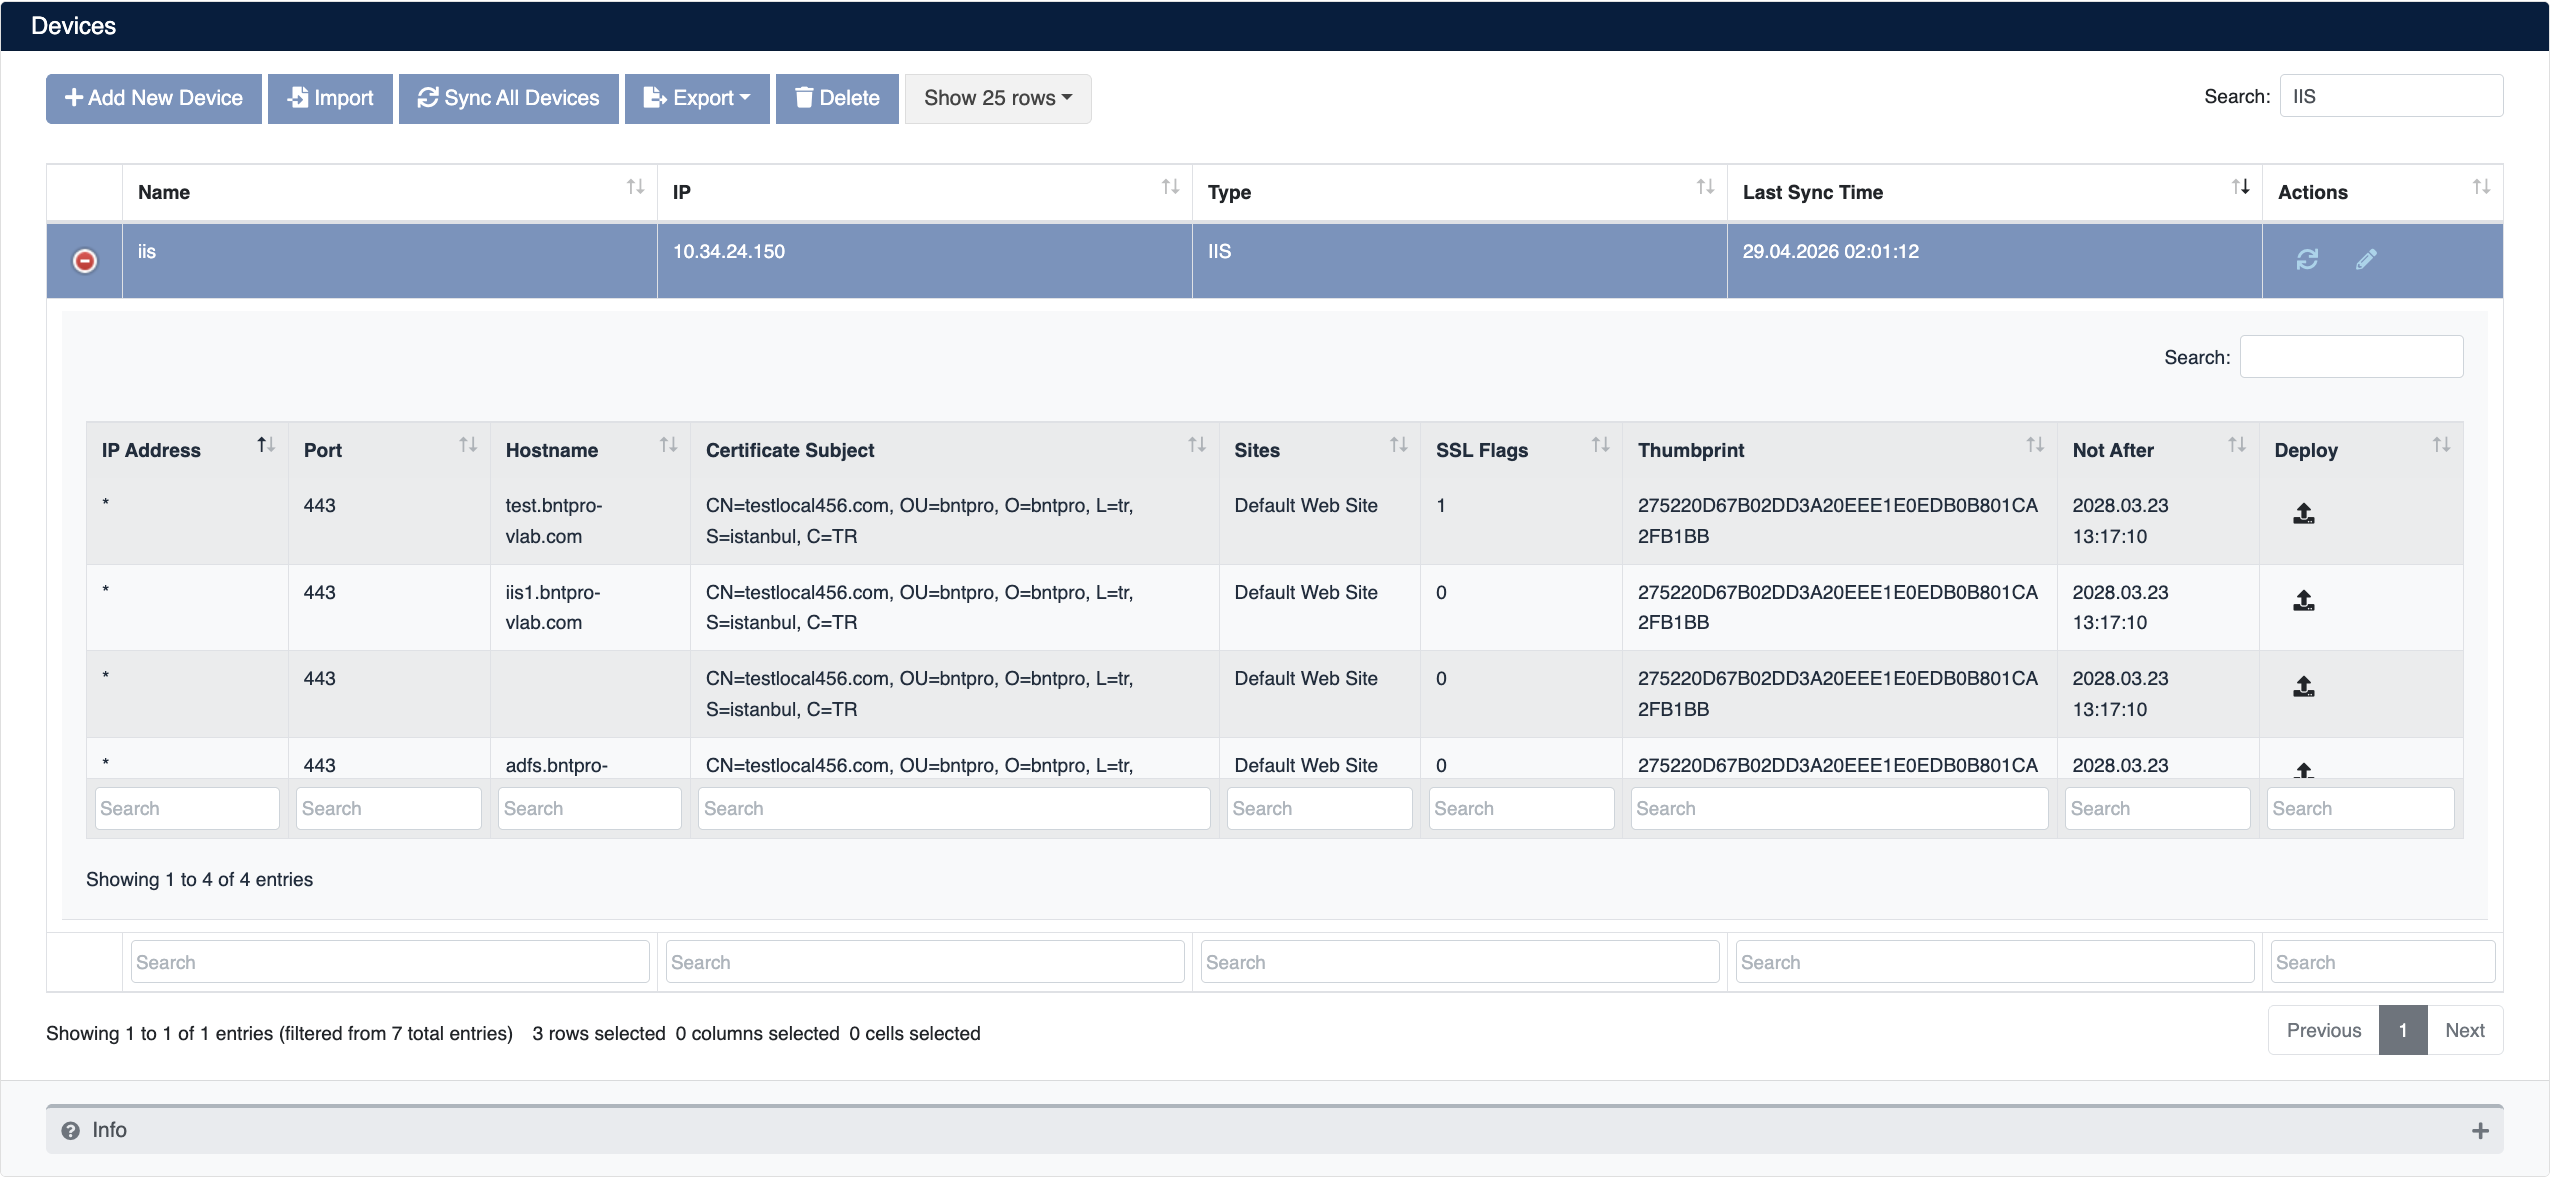Deploy certificate for adfs.bntpro row
Image resolution: width=2556 pixels, height=1190 pixels.
[x=2304, y=769]
